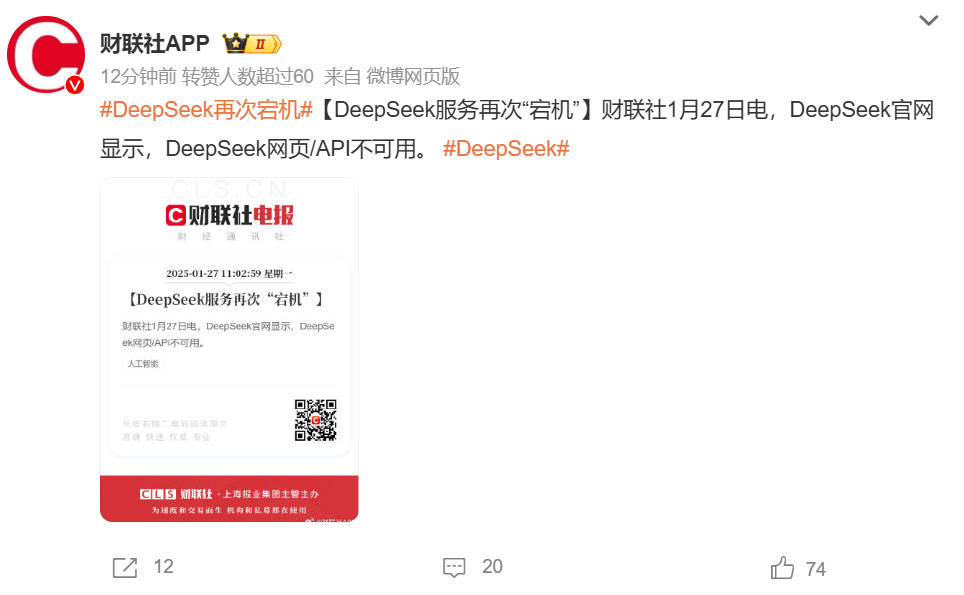The width and height of the screenshot is (964, 595).
Task: View the 财联社电报 attached image
Action: (229, 350)
